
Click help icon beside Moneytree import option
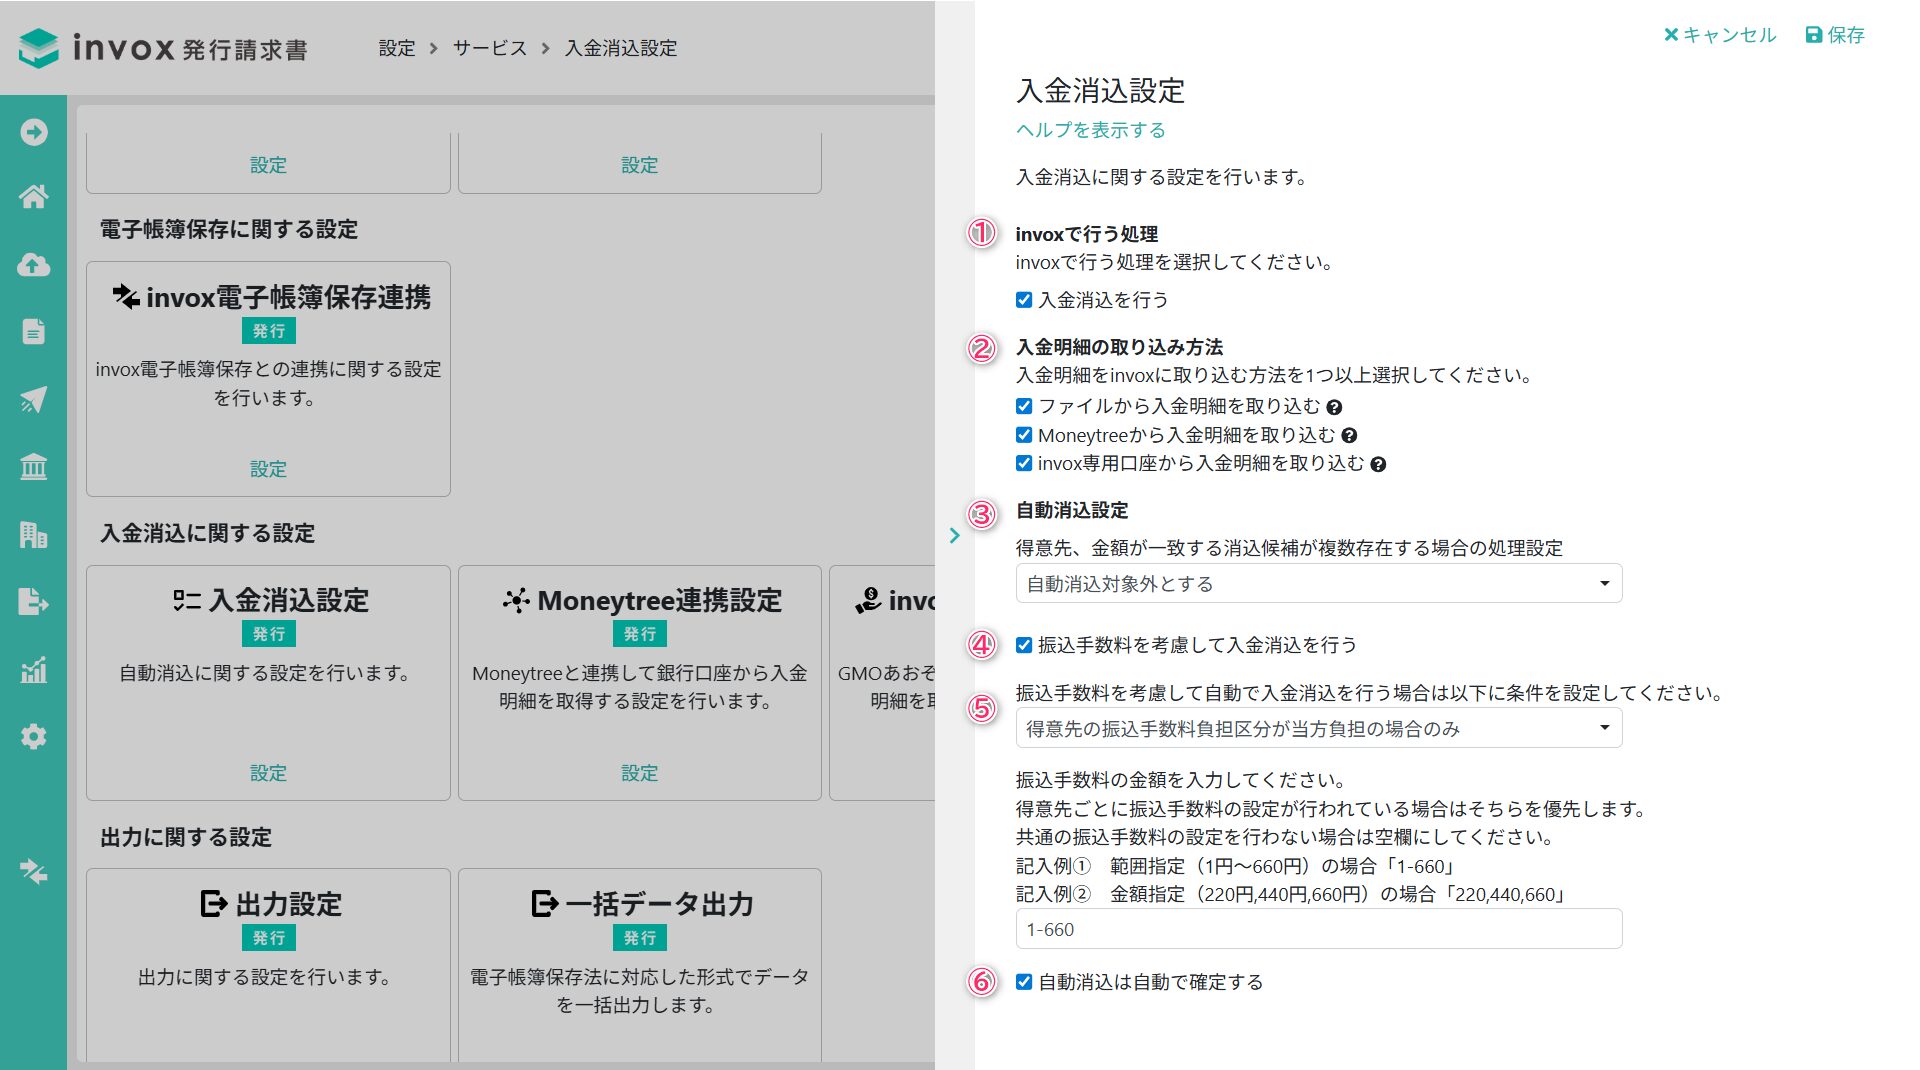click(x=1349, y=436)
